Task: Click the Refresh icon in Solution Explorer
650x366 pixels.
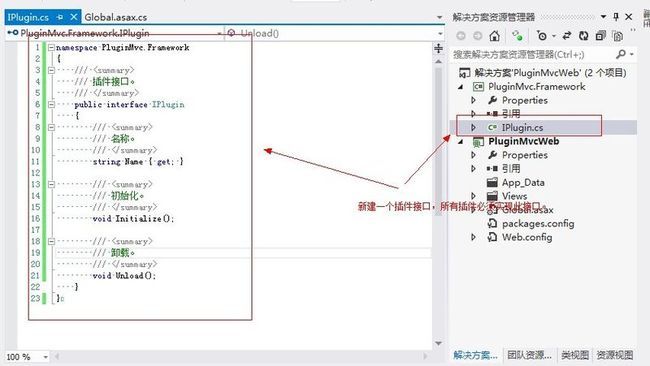Action: (x=584, y=36)
